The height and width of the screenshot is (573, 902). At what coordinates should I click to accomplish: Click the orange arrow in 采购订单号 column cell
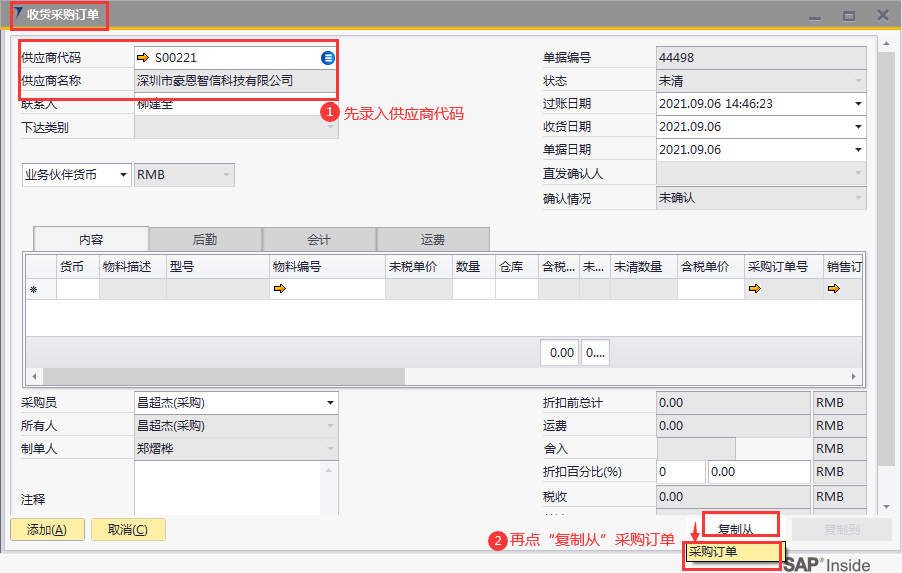[754, 289]
